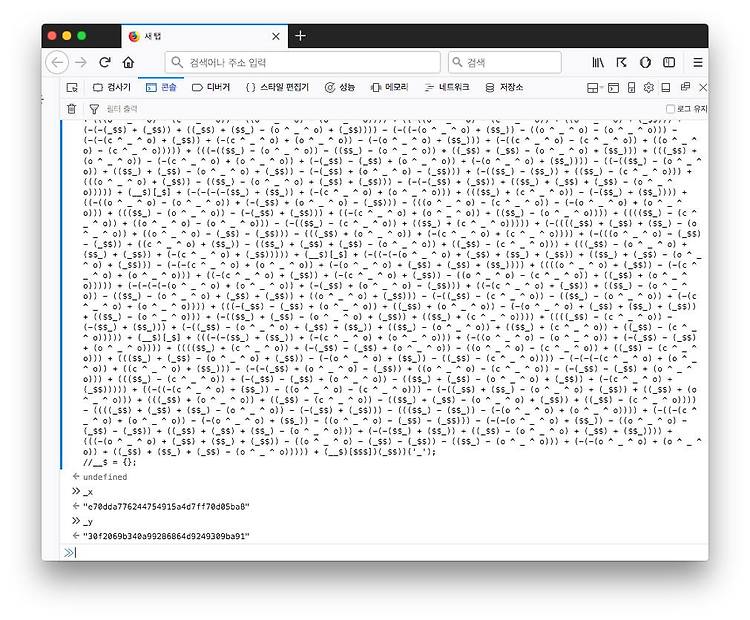Screen dimensions: 750x620
Task: Open the library bookshelf icon
Action: click(x=598, y=62)
